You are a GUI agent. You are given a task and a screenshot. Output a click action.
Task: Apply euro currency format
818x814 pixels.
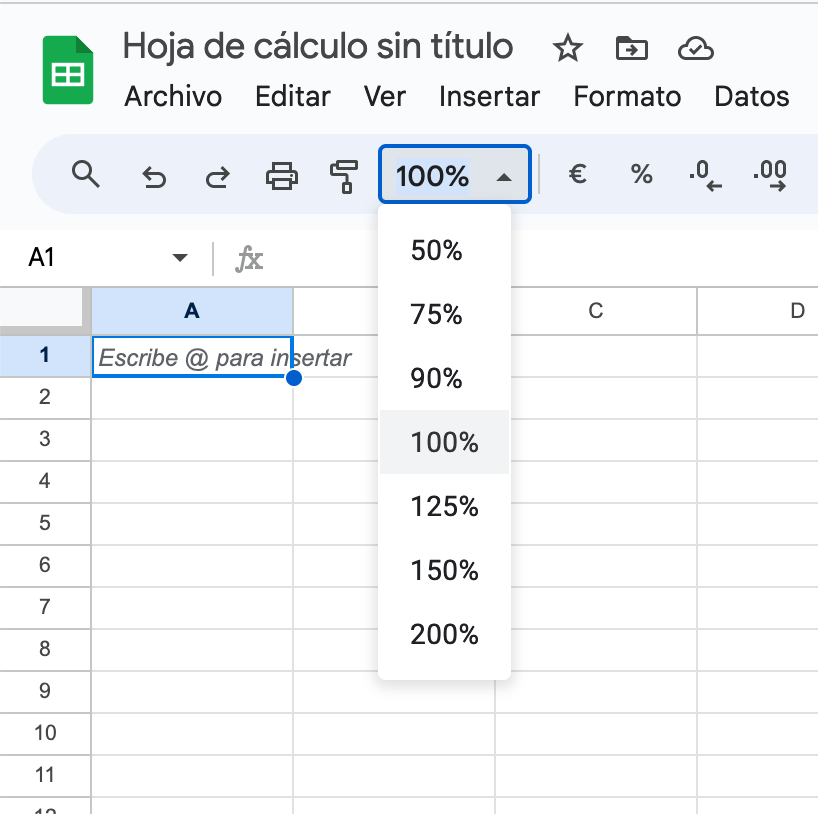[x=577, y=176]
